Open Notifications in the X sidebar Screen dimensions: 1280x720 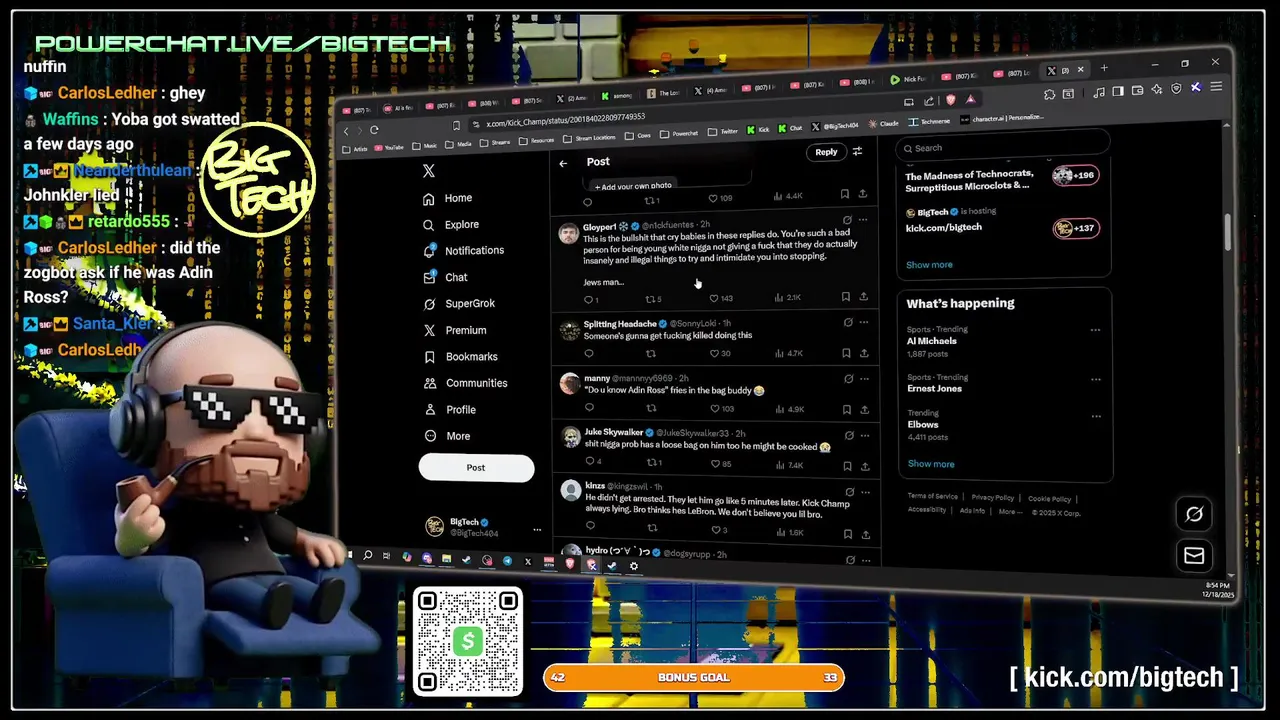coord(464,251)
